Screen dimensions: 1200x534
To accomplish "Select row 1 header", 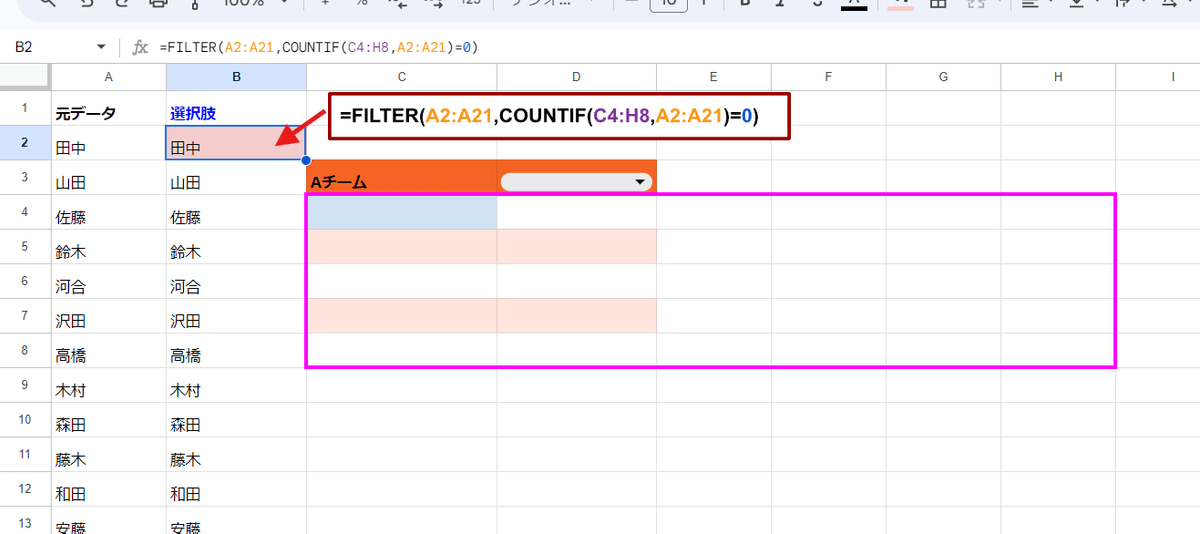I will [26, 107].
